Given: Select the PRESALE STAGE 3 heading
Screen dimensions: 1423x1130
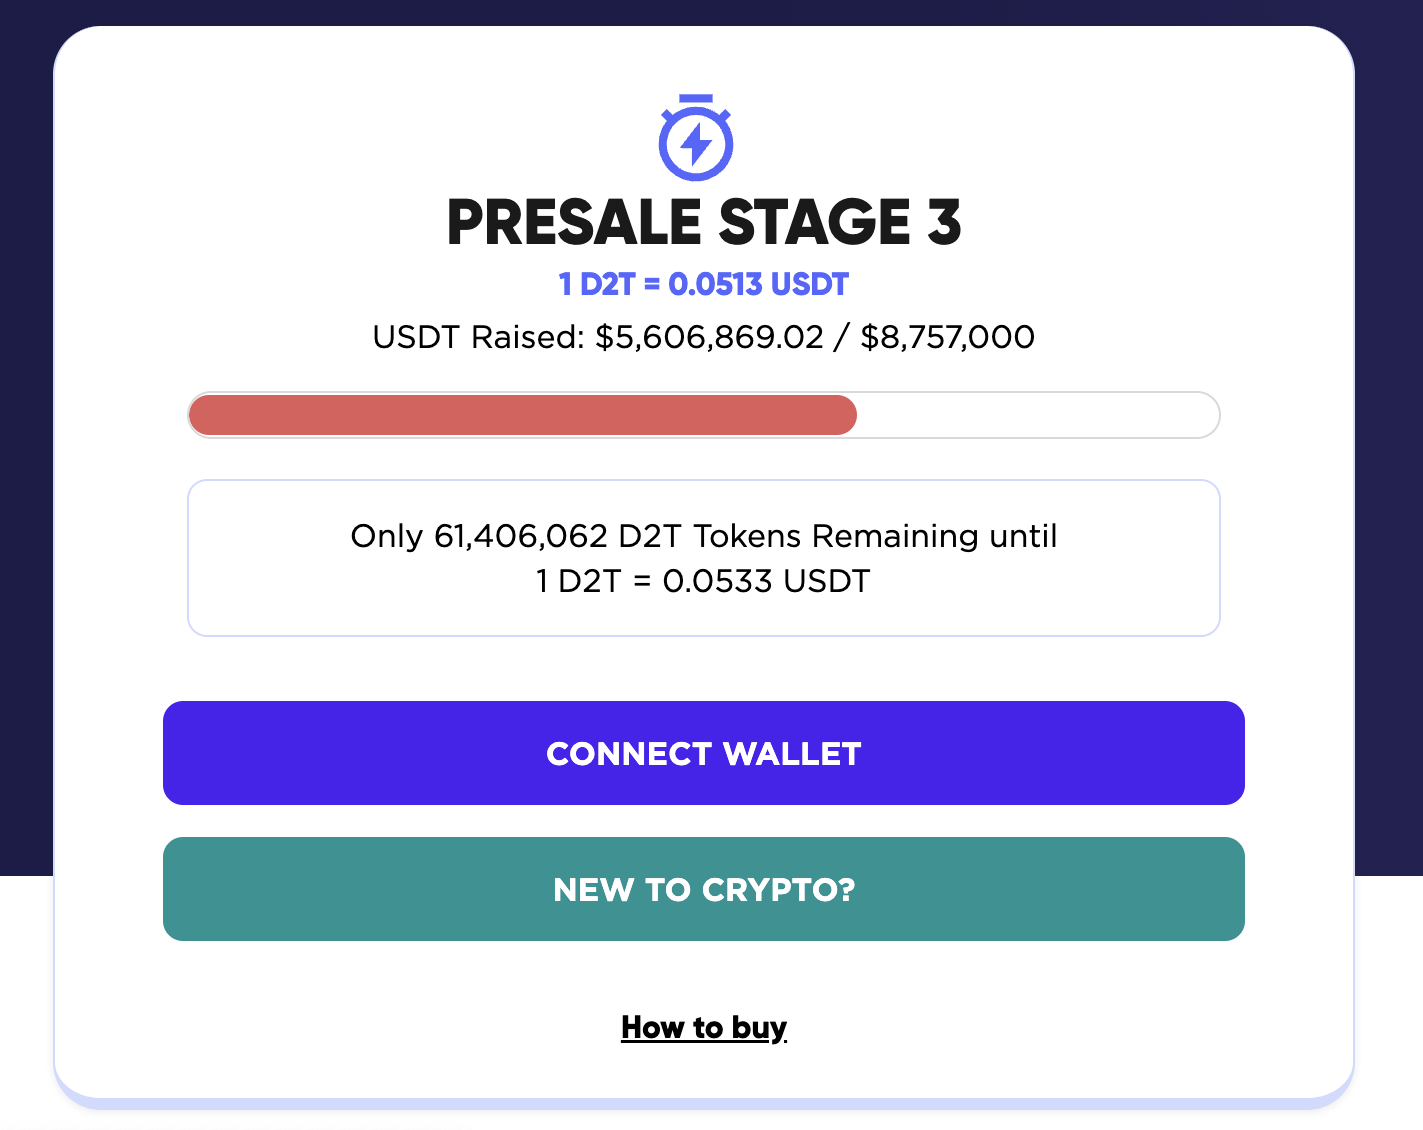Looking at the screenshot, I should (x=704, y=222).
